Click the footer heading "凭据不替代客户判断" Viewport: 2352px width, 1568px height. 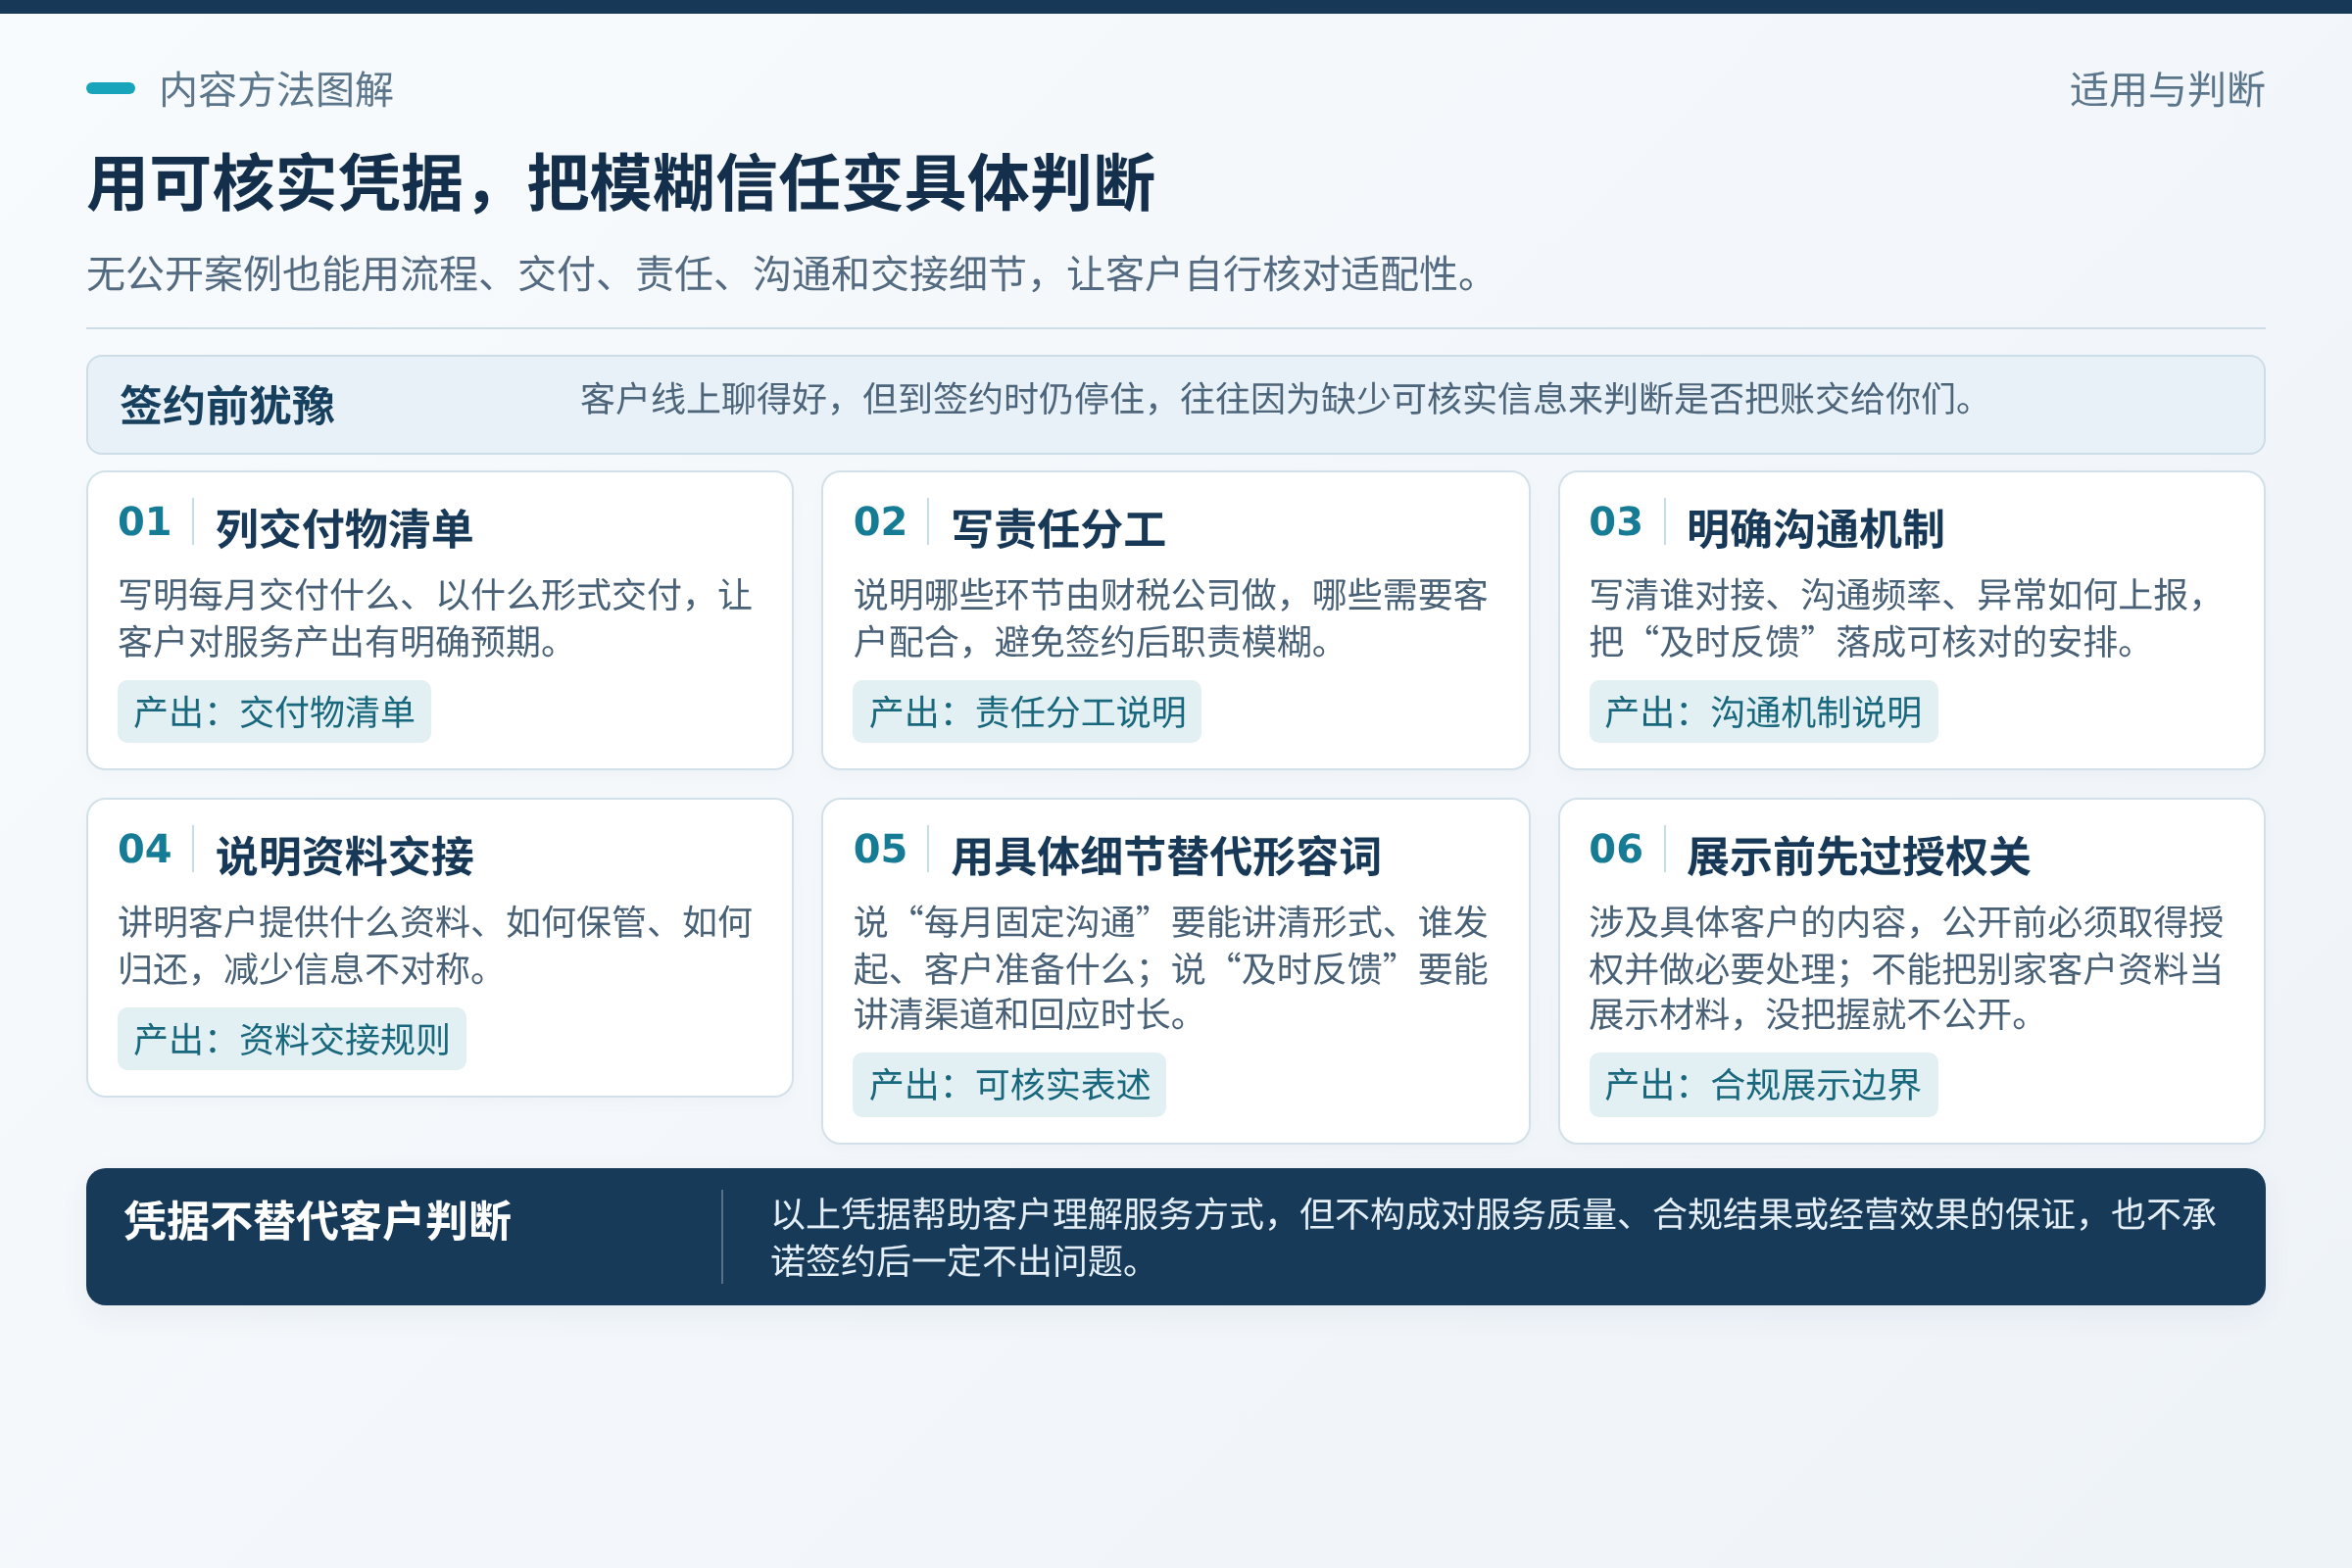tap(317, 1220)
